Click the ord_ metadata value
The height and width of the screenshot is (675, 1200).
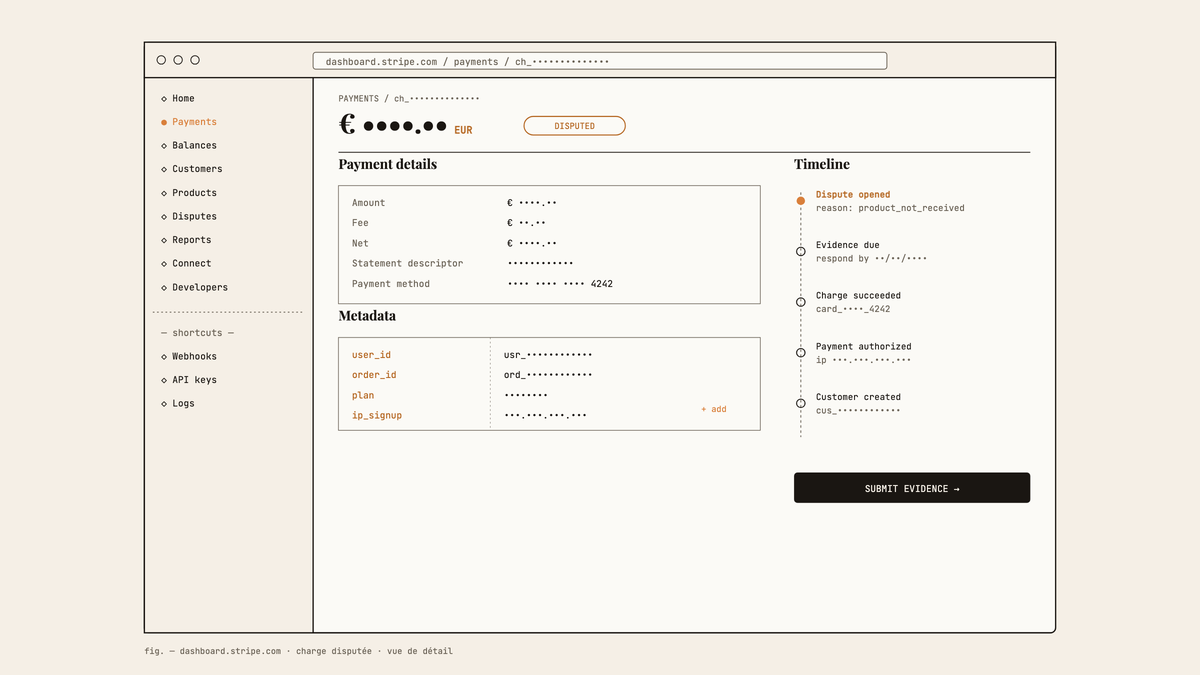click(548, 375)
